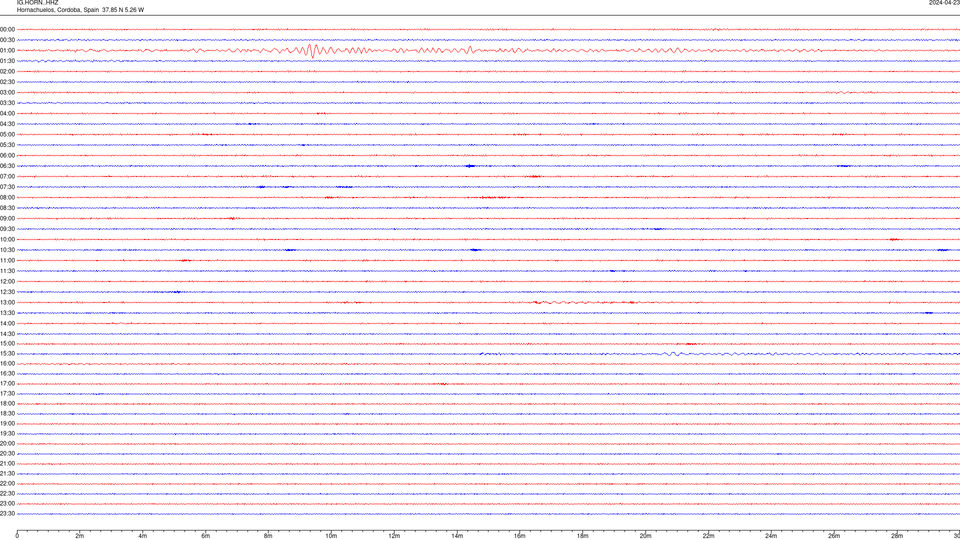
Task: Select the 23:30 trace time label
Action: click(x=7, y=514)
